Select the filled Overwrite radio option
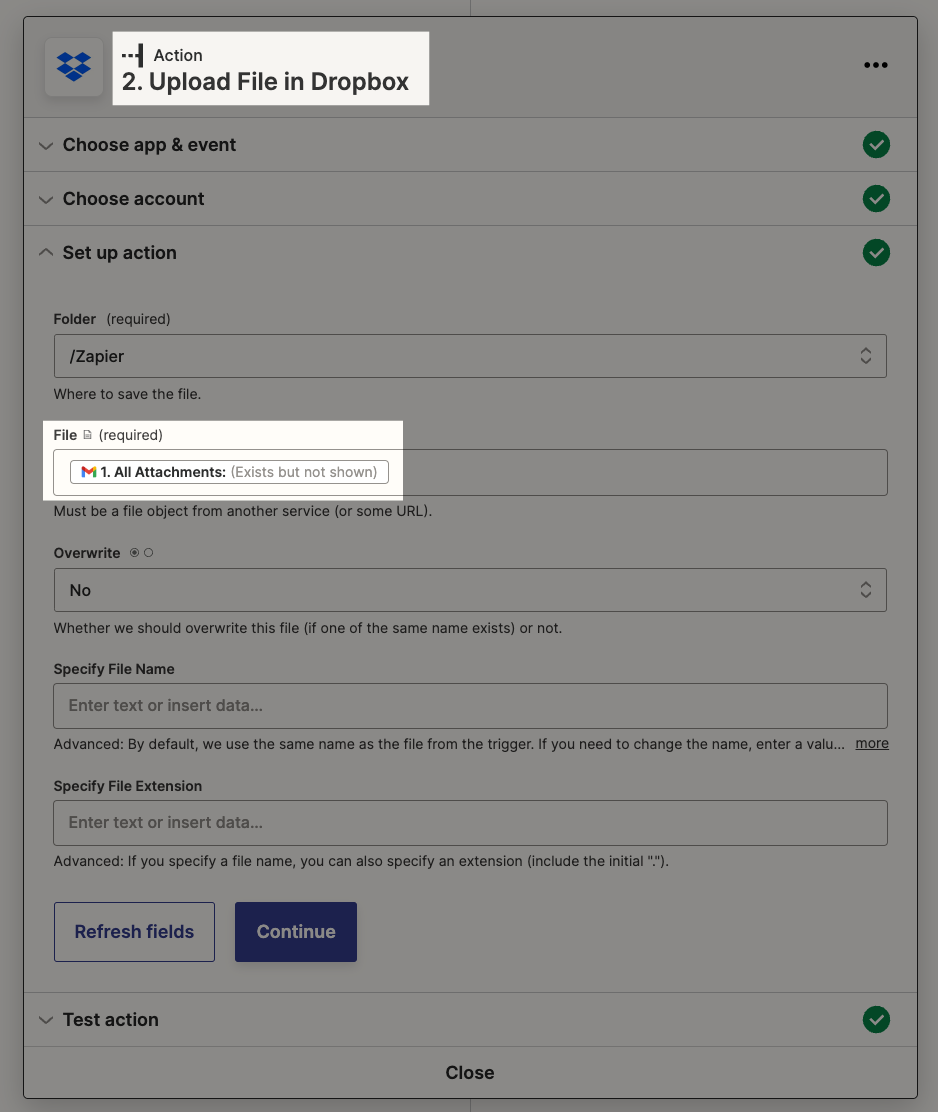This screenshot has height=1112, width=938. pyautogui.click(x=134, y=552)
